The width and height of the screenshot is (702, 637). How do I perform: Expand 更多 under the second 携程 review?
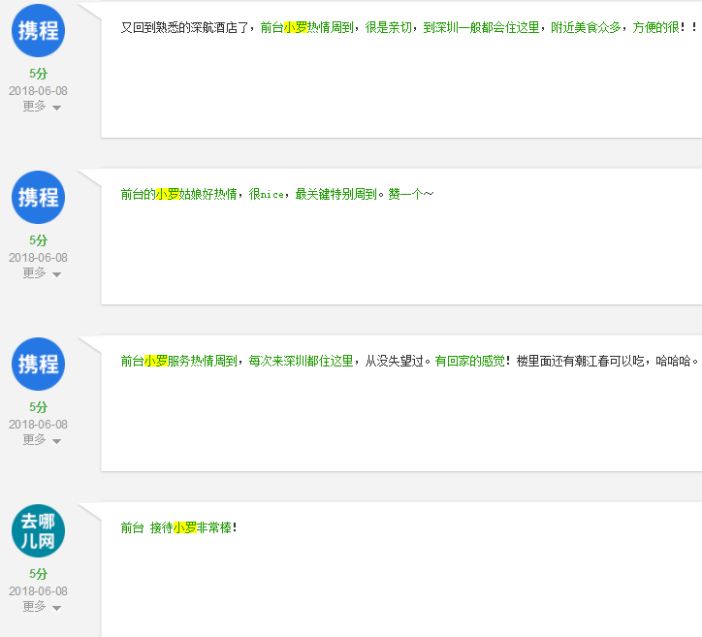(41, 273)
